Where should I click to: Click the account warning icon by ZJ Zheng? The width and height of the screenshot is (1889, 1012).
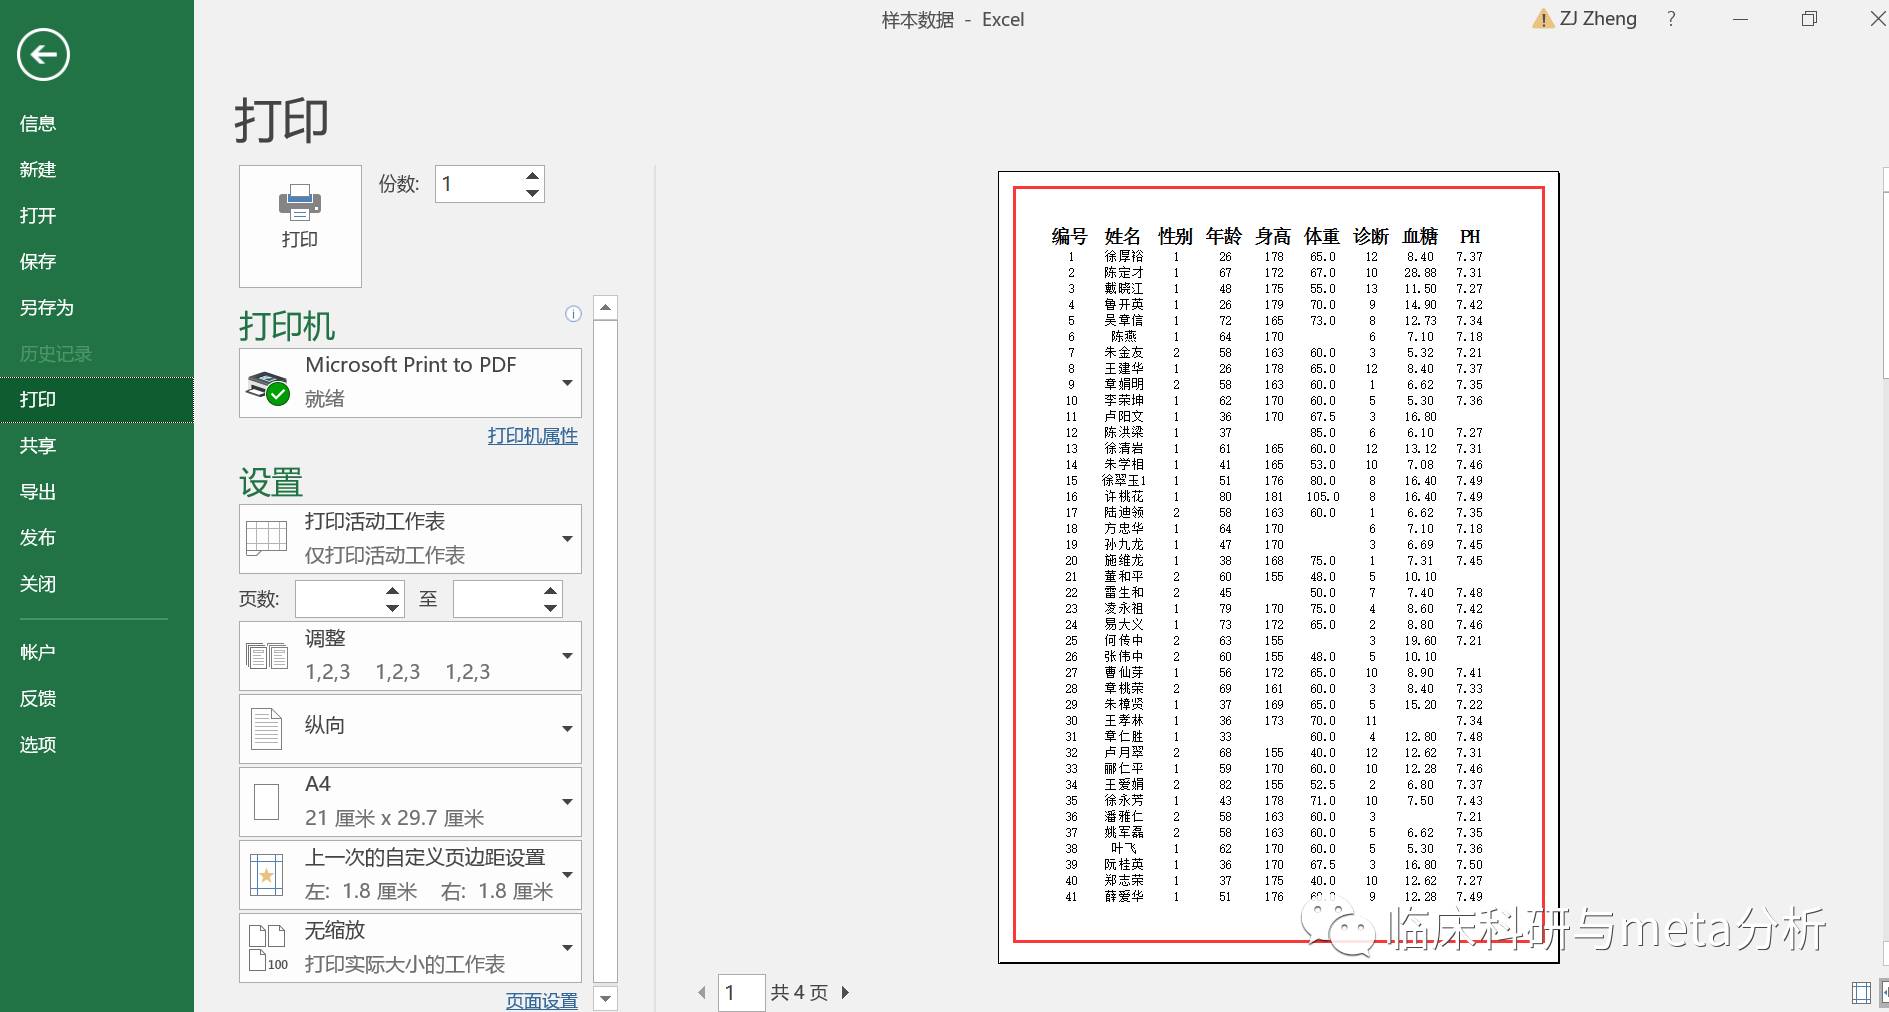tap(1542, 19)
